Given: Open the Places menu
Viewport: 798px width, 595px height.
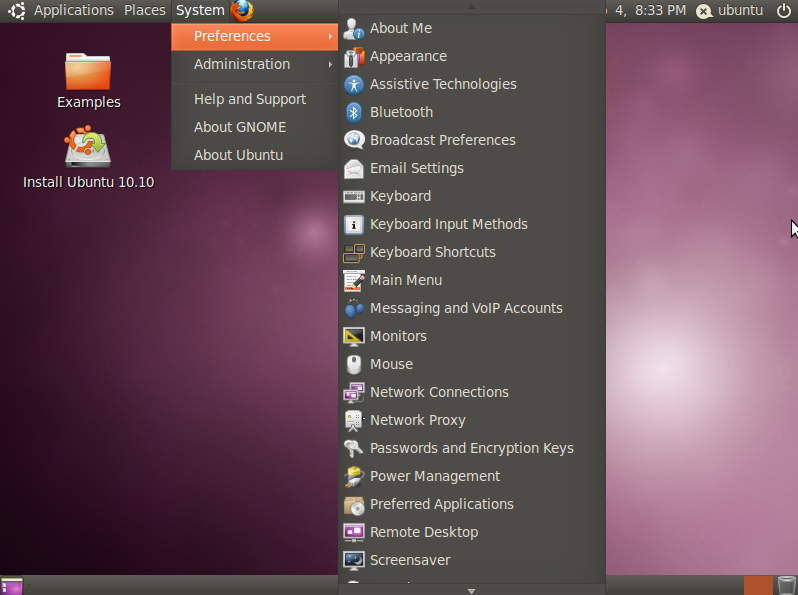Looking at the screenshot, I should coord(145,11).
